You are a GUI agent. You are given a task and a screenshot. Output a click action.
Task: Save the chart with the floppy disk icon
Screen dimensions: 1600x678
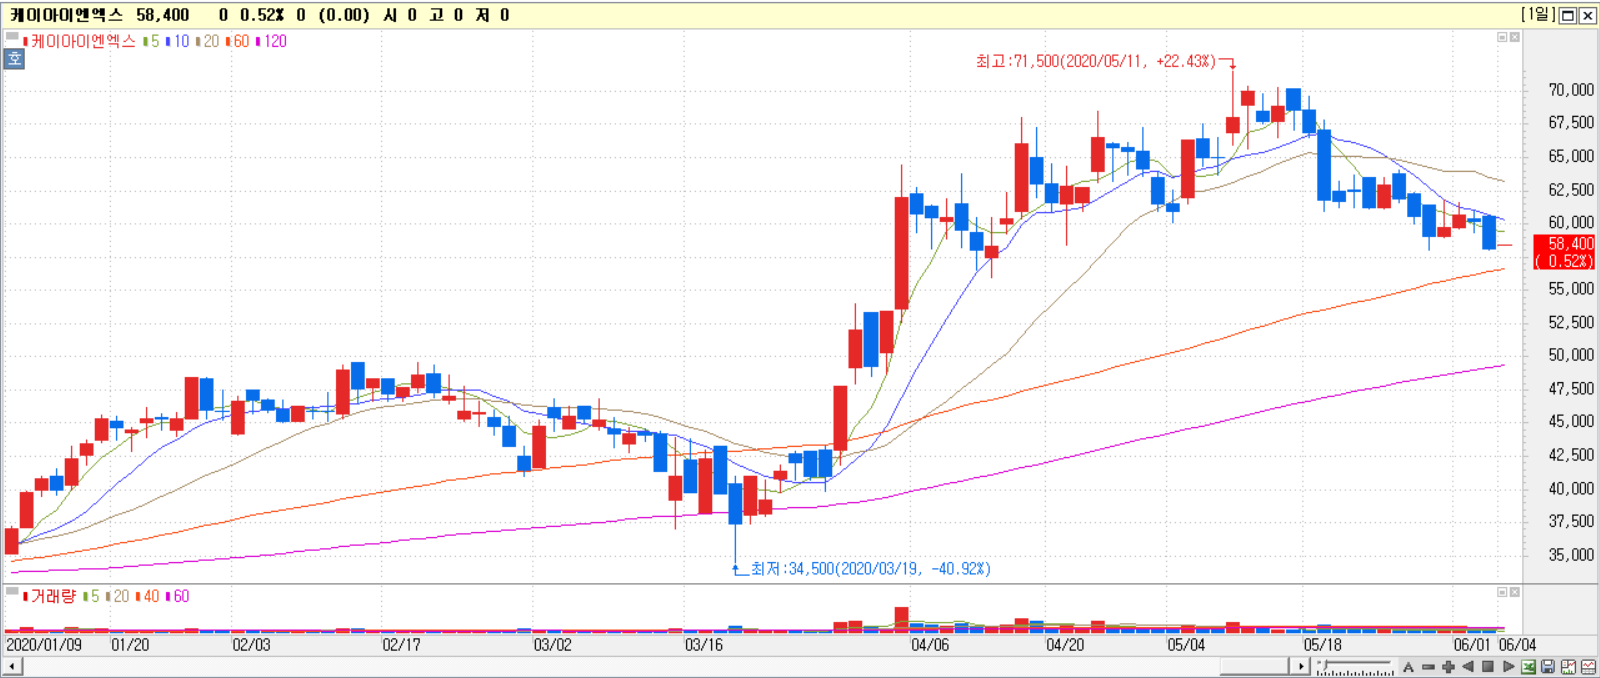point(1548,667)
